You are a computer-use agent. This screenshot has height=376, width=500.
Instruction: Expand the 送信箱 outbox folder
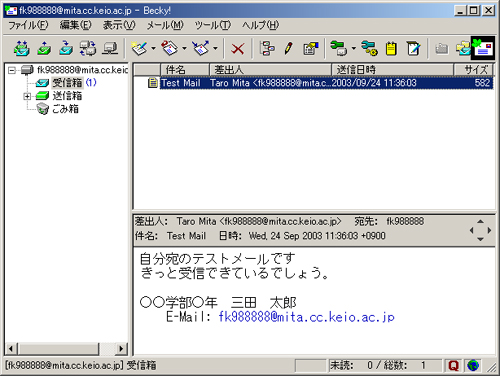(x=27, y=96)
